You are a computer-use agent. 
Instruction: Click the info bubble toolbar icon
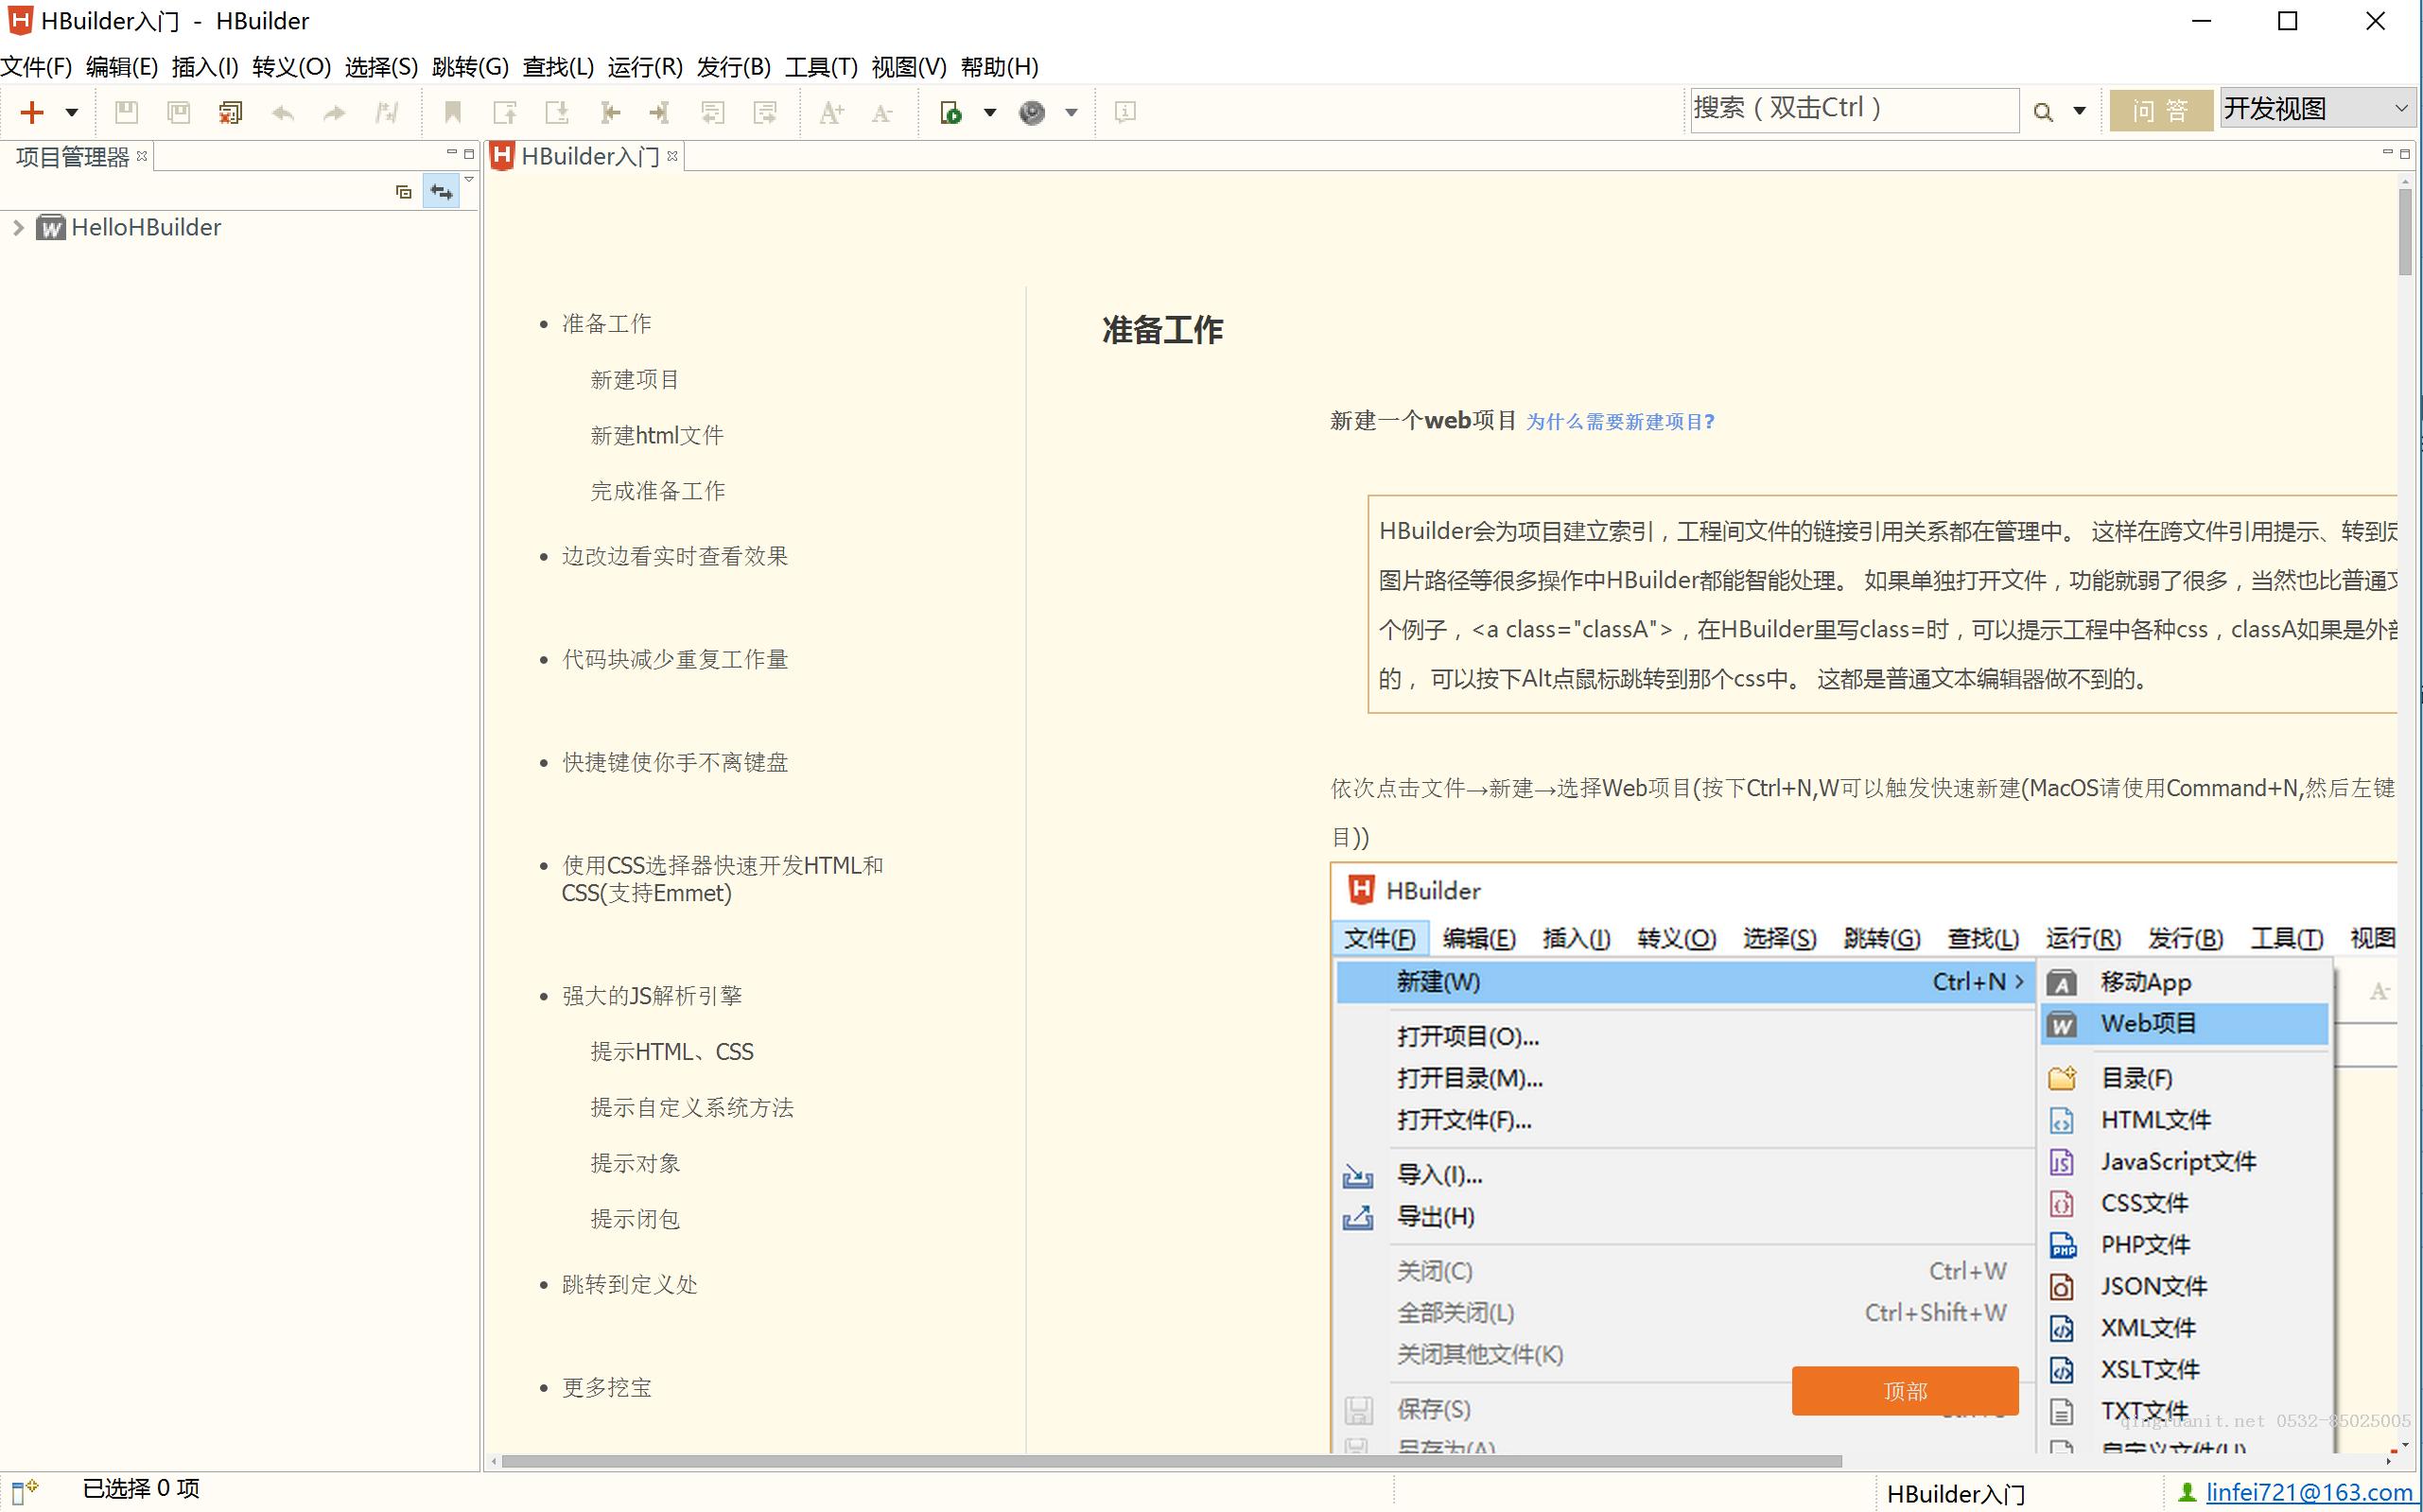point(1125,112)
